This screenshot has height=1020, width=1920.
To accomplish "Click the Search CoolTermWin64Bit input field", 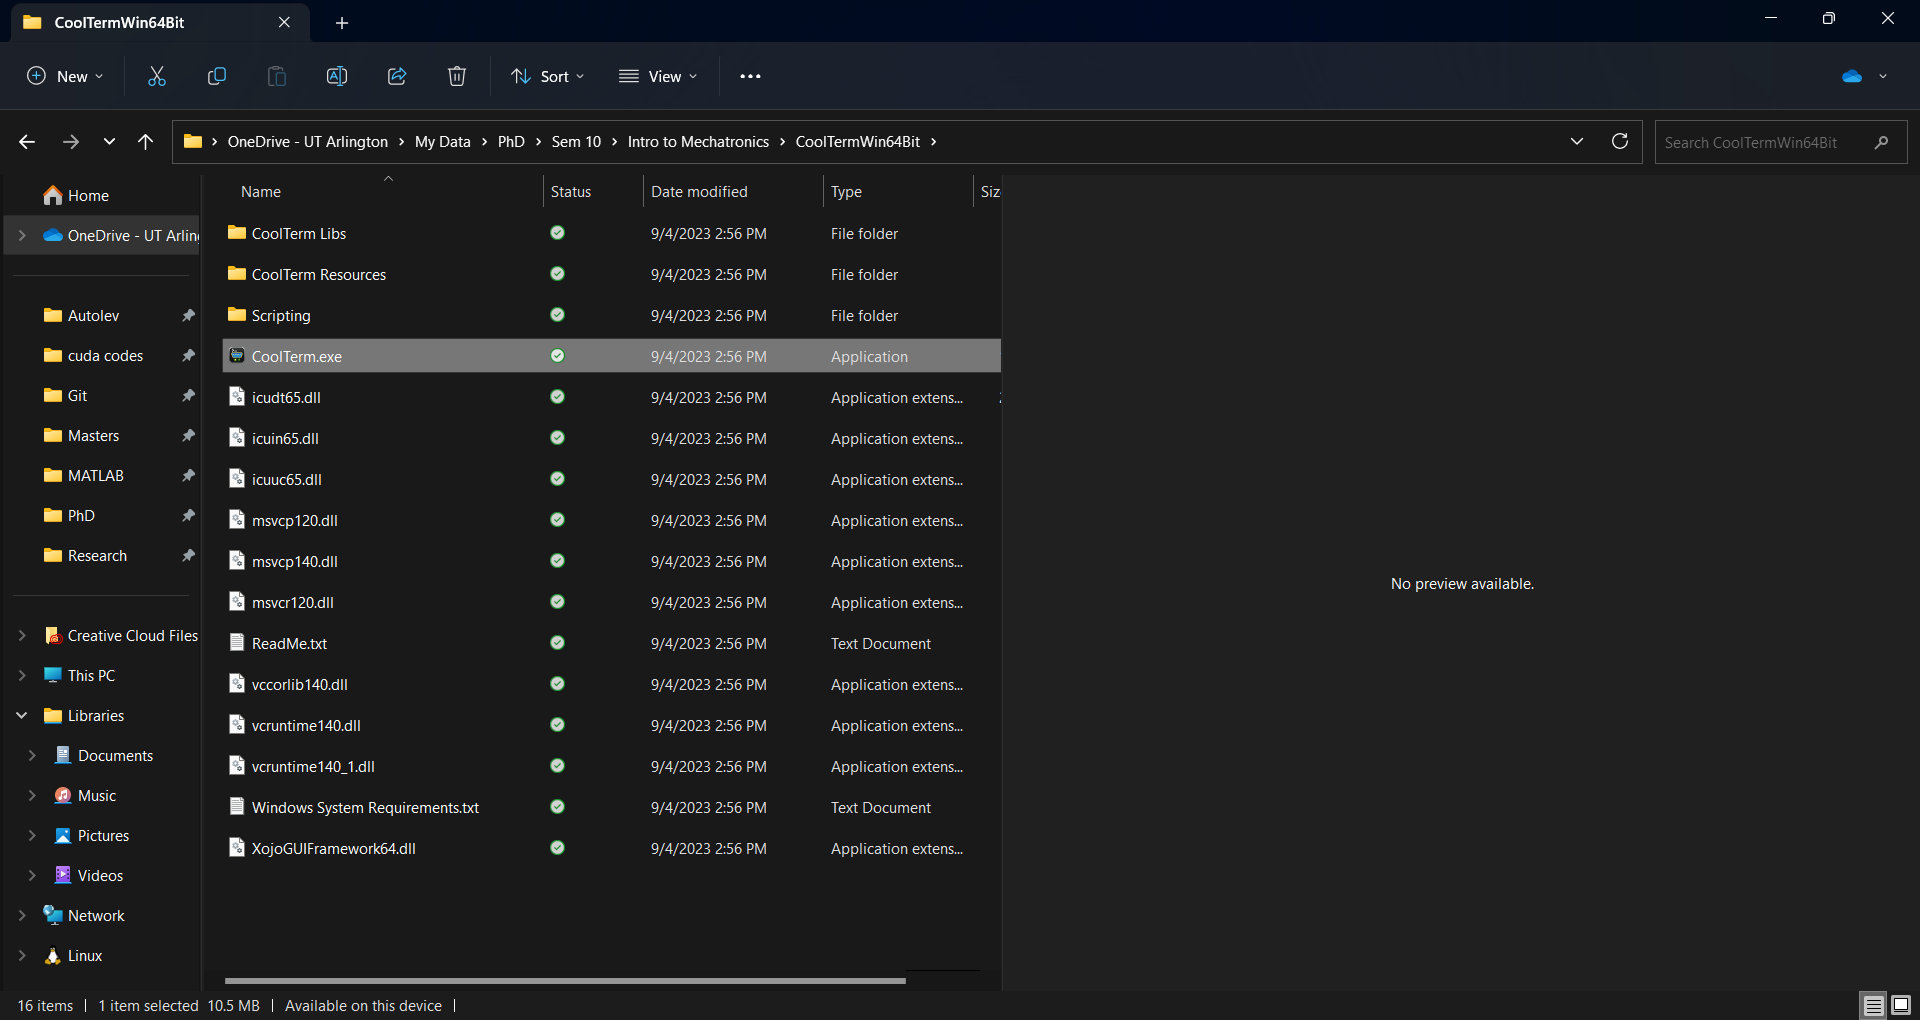I will [x=1760, y=142].
